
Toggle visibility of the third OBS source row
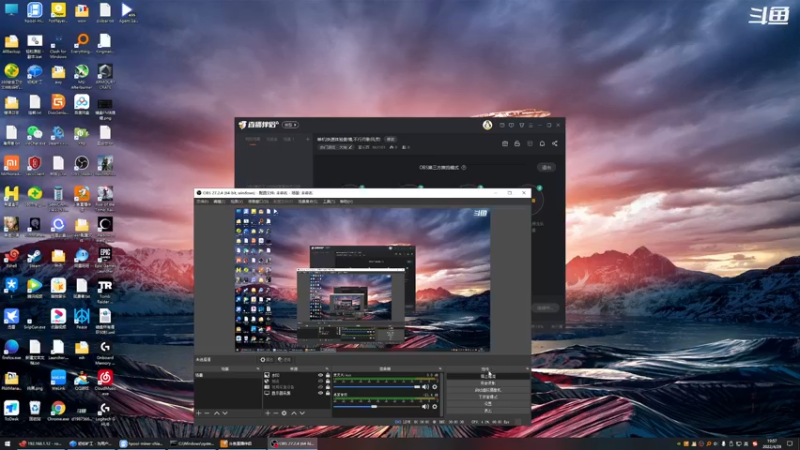(x=320, y=387)
